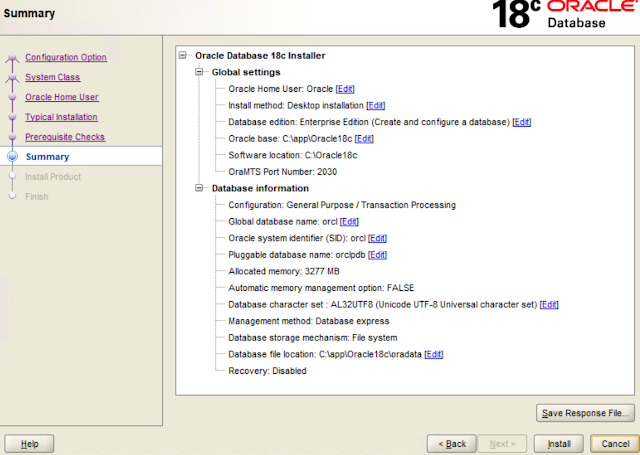Click the Configuration Option step marker icon
Image resolution: width=640 pixels, height=455 pixels.
coord(12,58)
